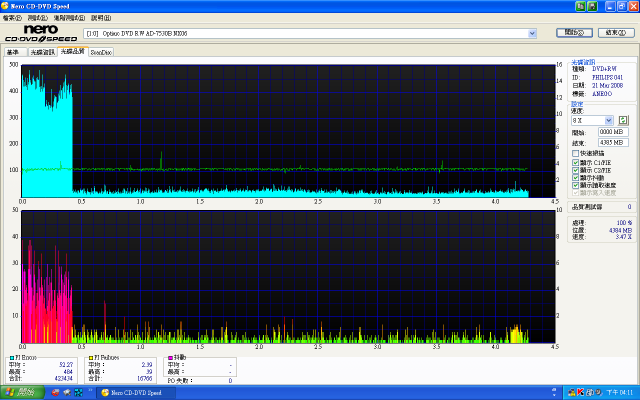Click the show desktop quick-launch icon
This screenshot has width=640, height=400.
click(x=67, y=392)
